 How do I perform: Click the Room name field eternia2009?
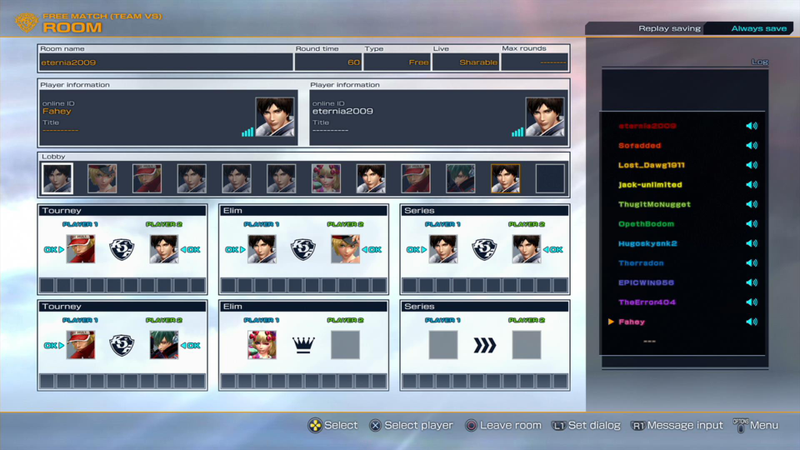click(x=166, y=62)
